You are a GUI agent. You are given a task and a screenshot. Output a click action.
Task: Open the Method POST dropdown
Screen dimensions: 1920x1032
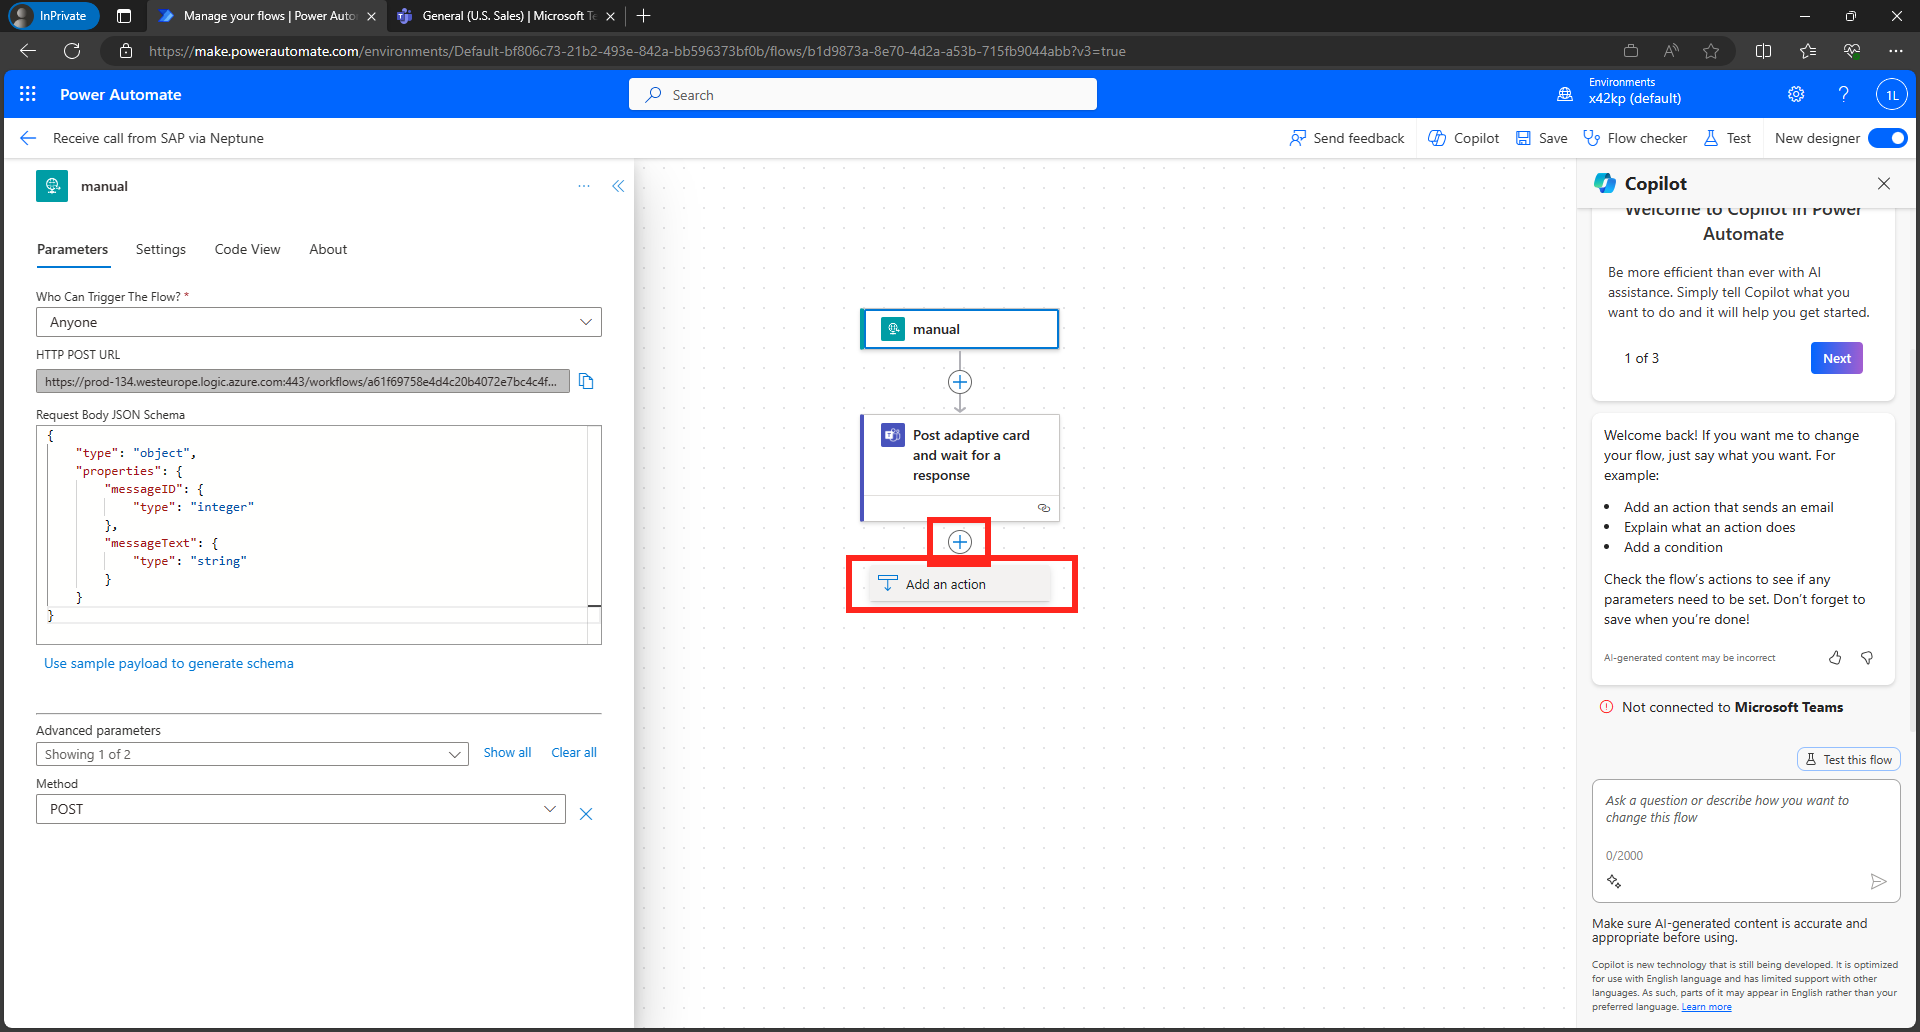[x=301, y=809]
